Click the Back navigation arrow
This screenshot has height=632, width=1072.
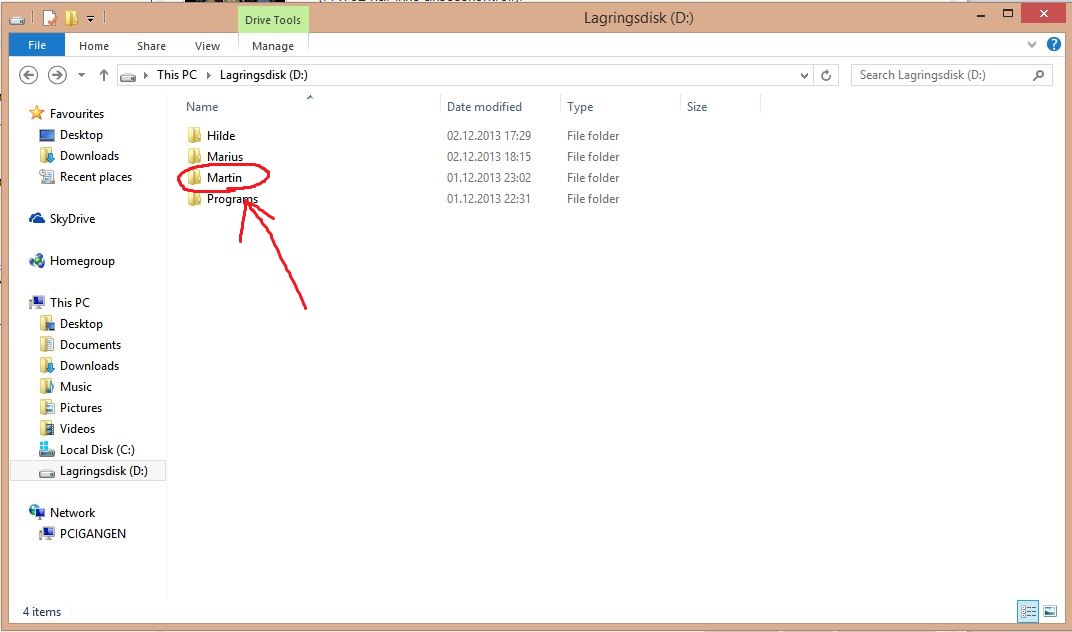click(29, 75)
